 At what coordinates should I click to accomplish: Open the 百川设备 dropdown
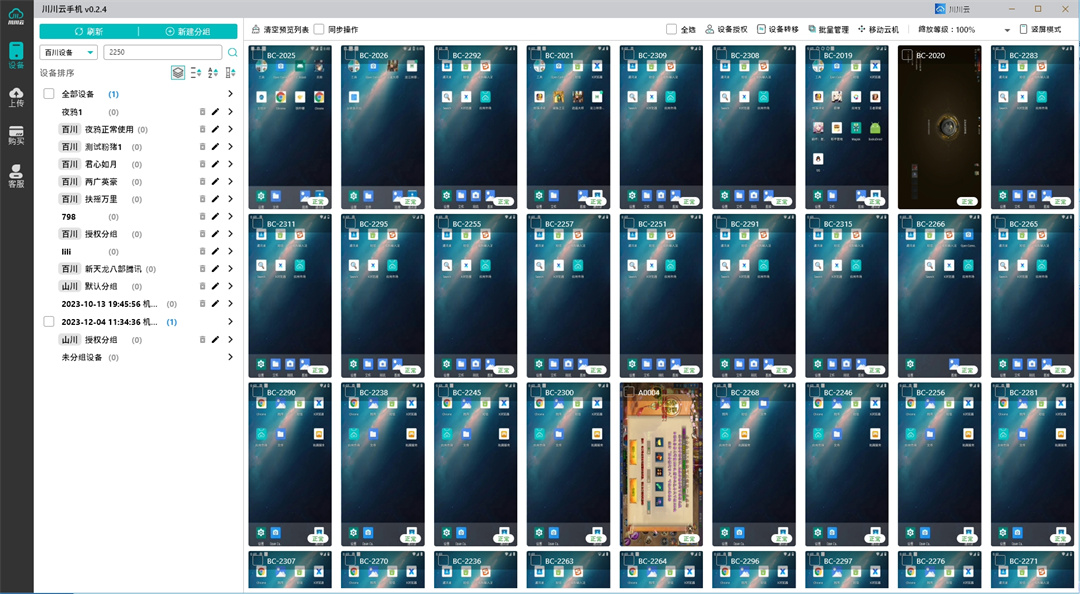pyautogui.click(x=68, y=53)
